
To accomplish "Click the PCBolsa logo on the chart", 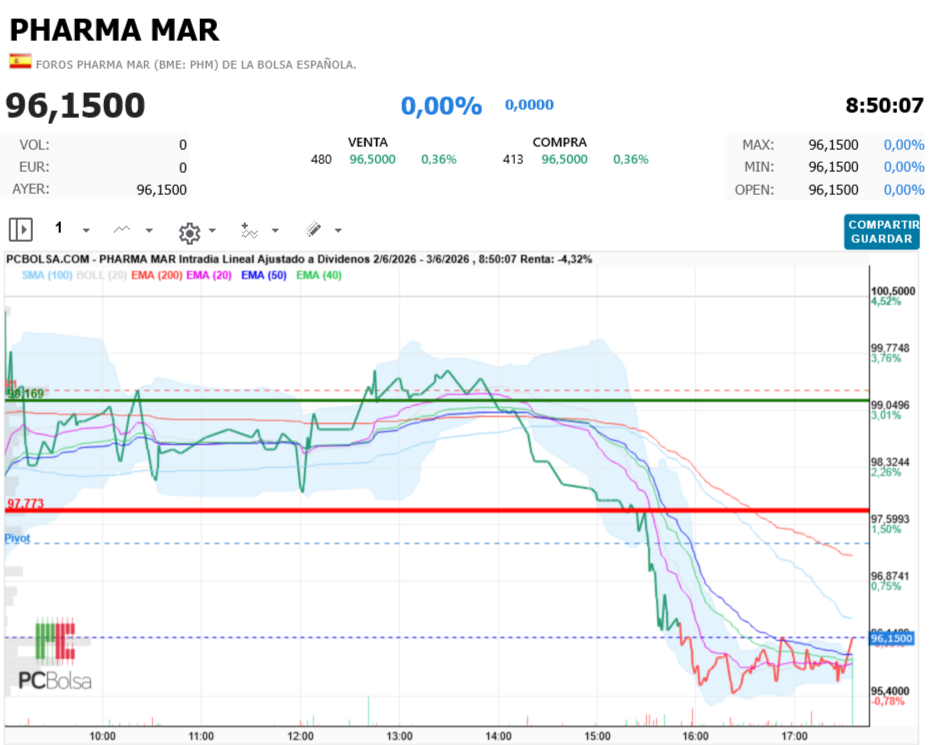I will [x=55, y=654].
